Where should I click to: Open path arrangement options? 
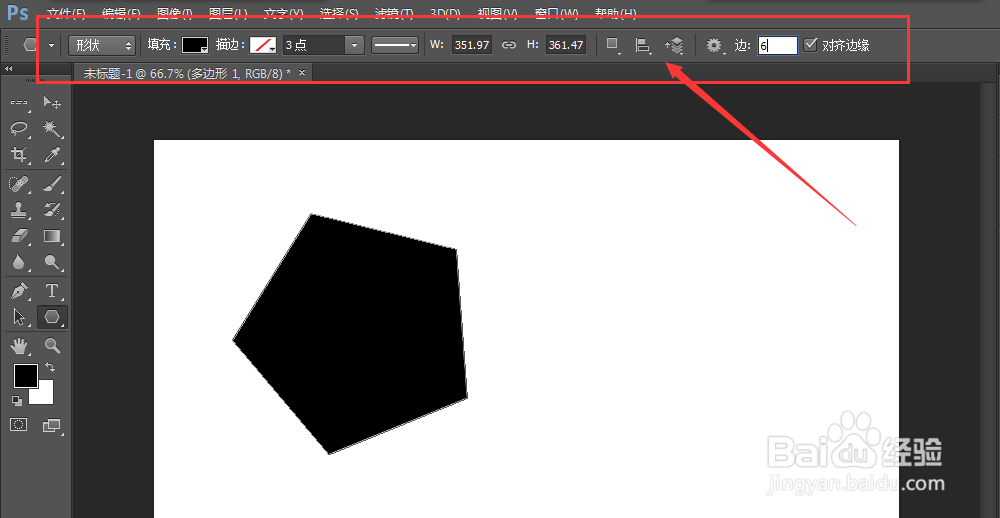click(674, 45)
